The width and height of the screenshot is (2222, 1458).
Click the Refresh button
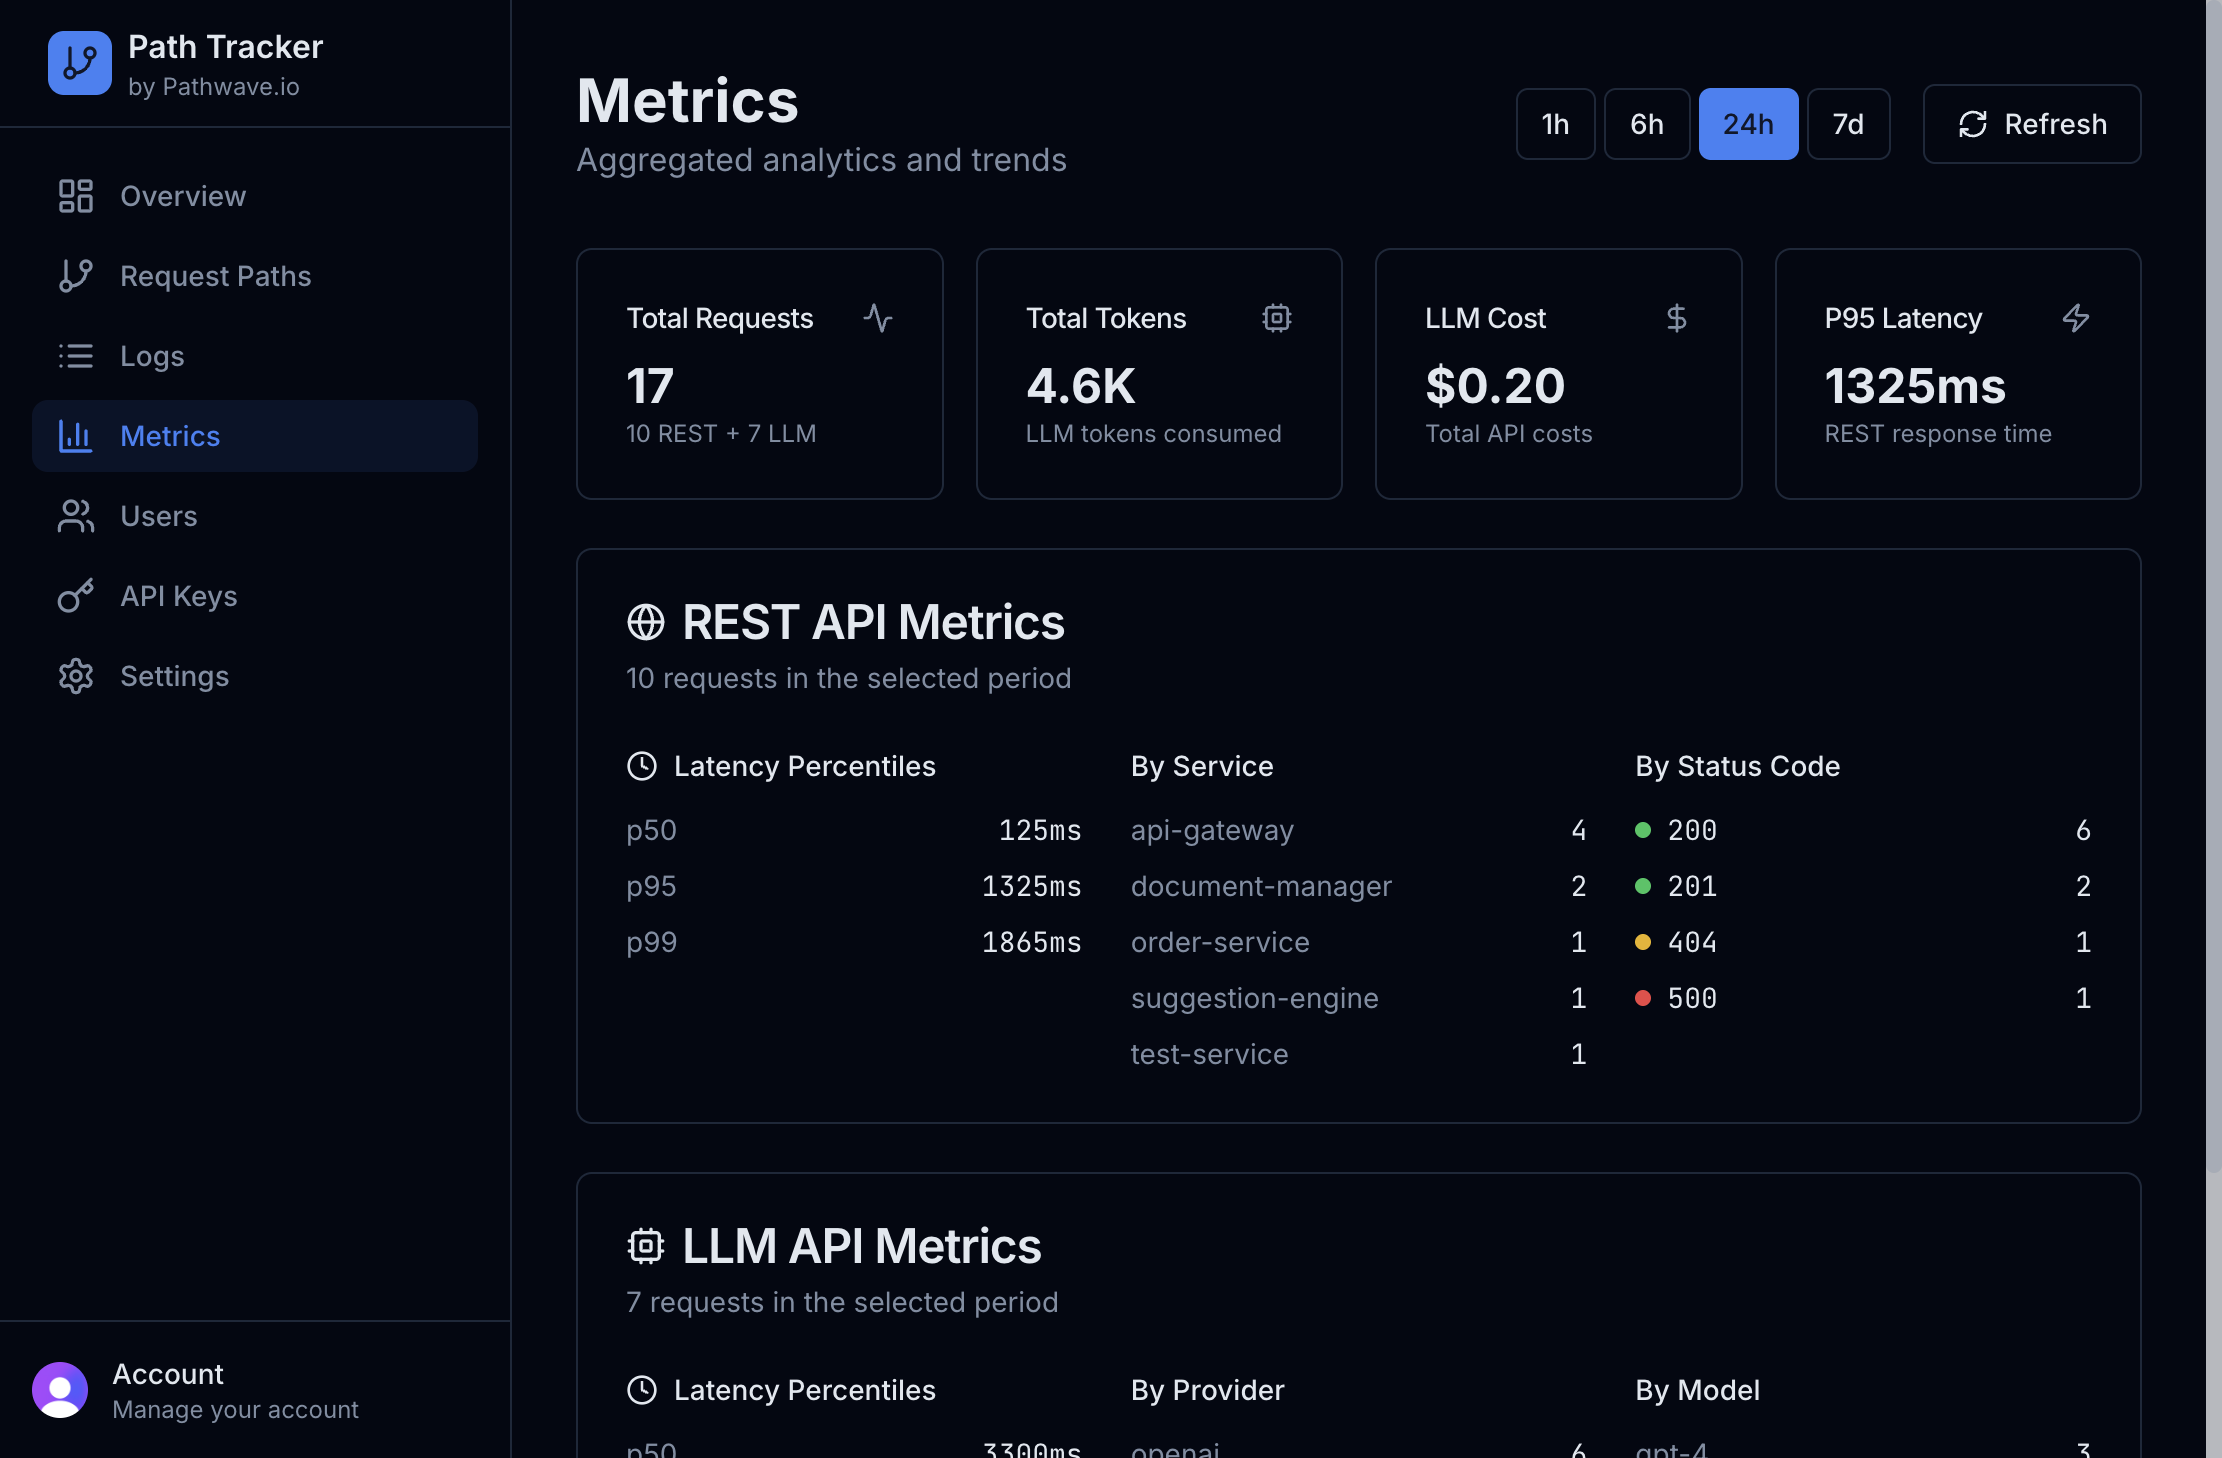pyautogui.click(x=2031, y=123)
